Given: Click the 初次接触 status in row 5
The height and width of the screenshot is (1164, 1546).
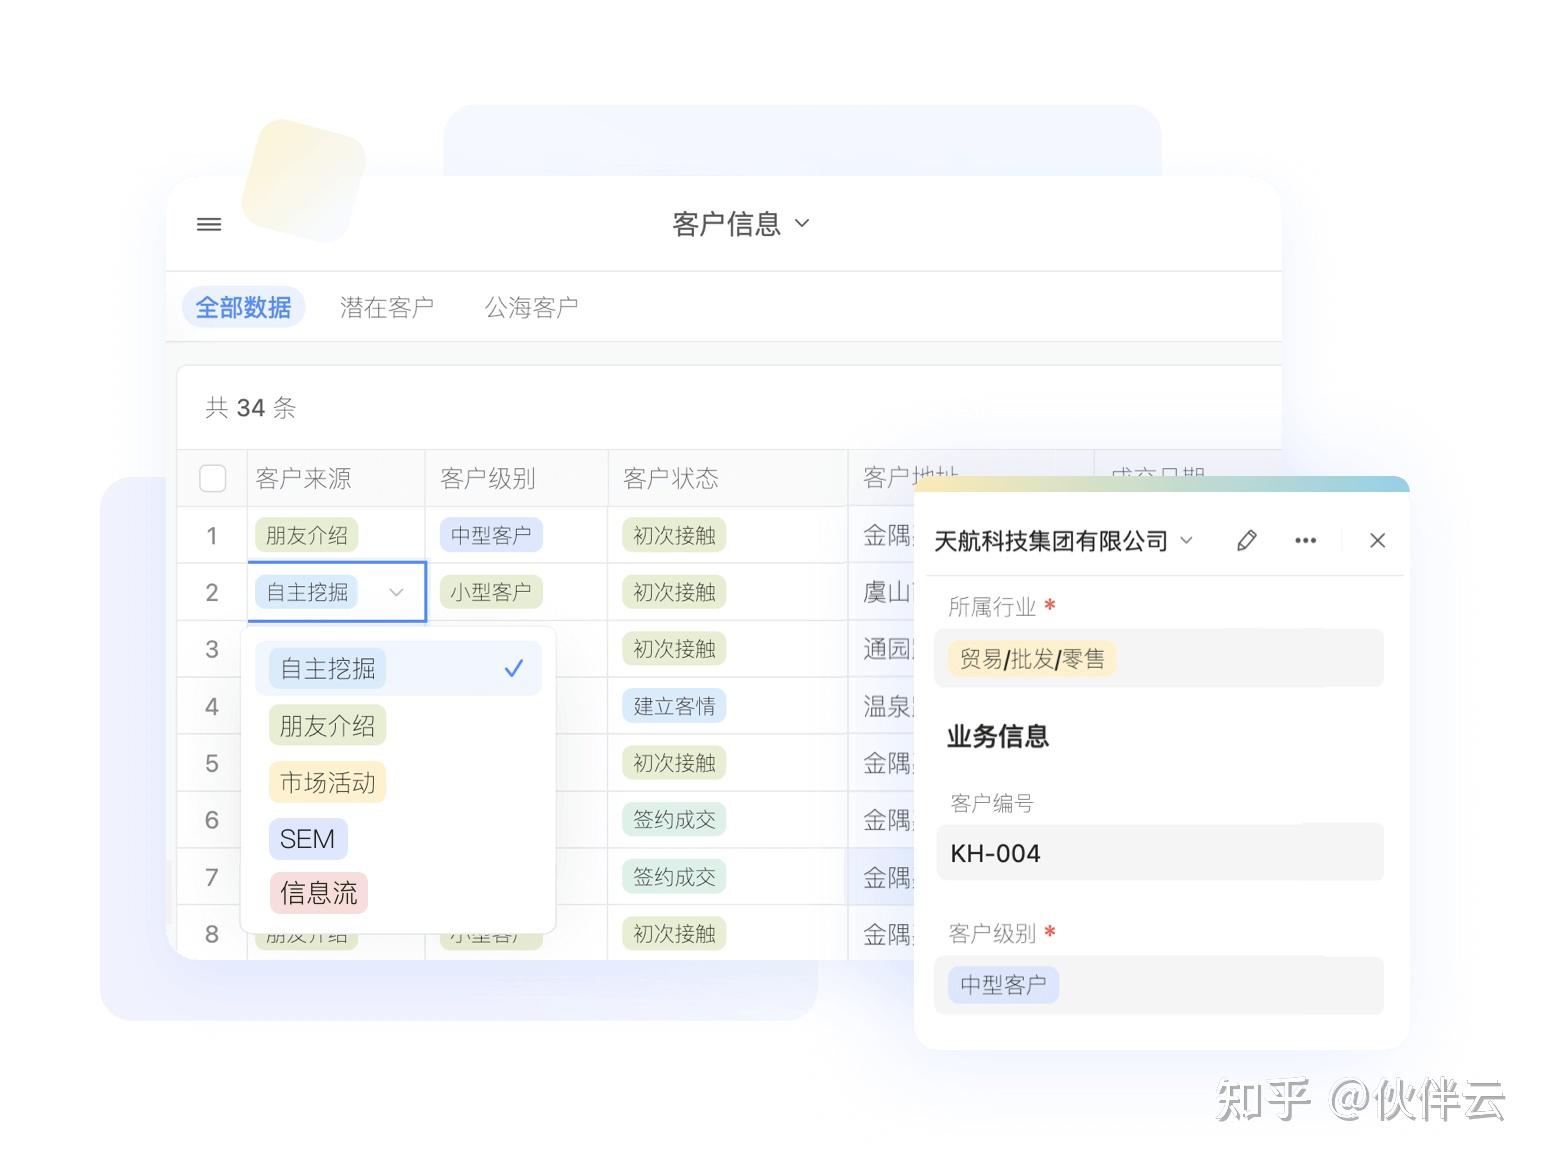Looking at the screenshot, I should click(x=674, y=763).
